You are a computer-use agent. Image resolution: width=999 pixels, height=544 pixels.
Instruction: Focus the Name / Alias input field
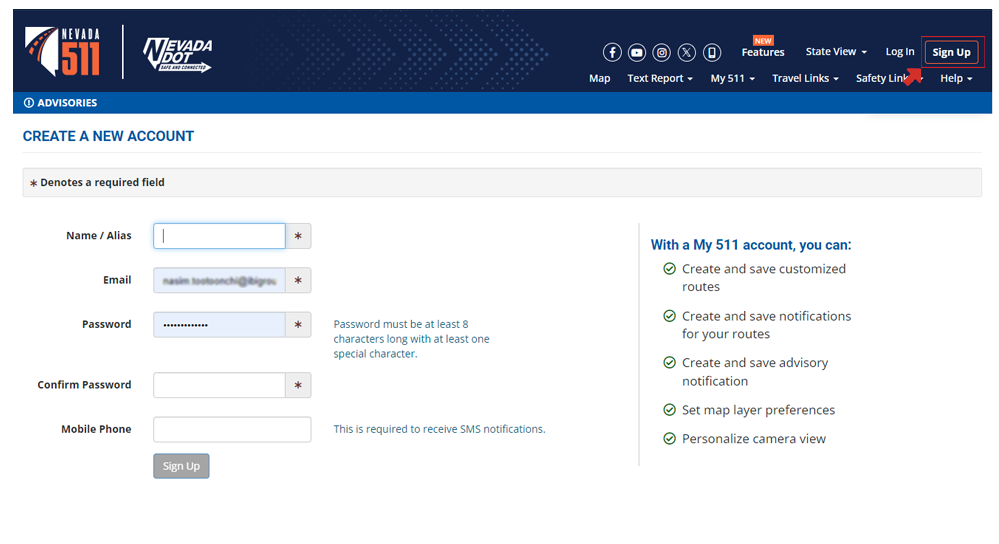click(x=219, y=236)
